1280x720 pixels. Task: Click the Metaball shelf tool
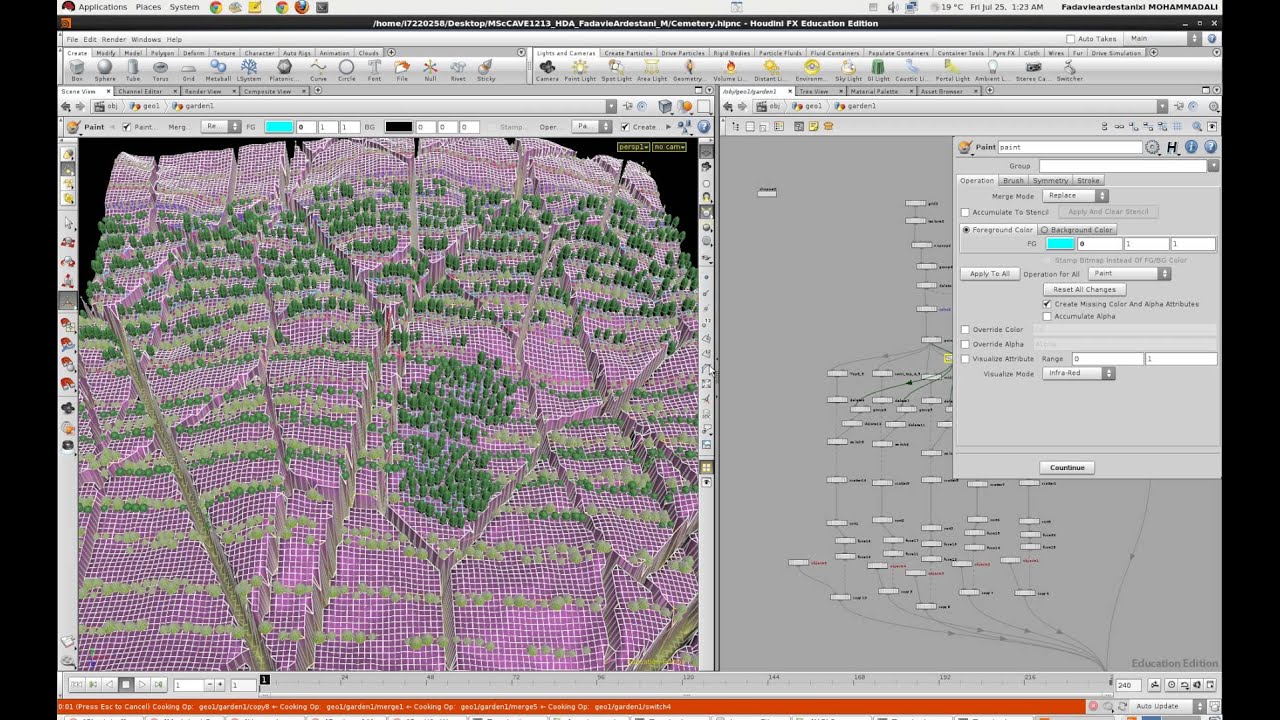(218, 70)
